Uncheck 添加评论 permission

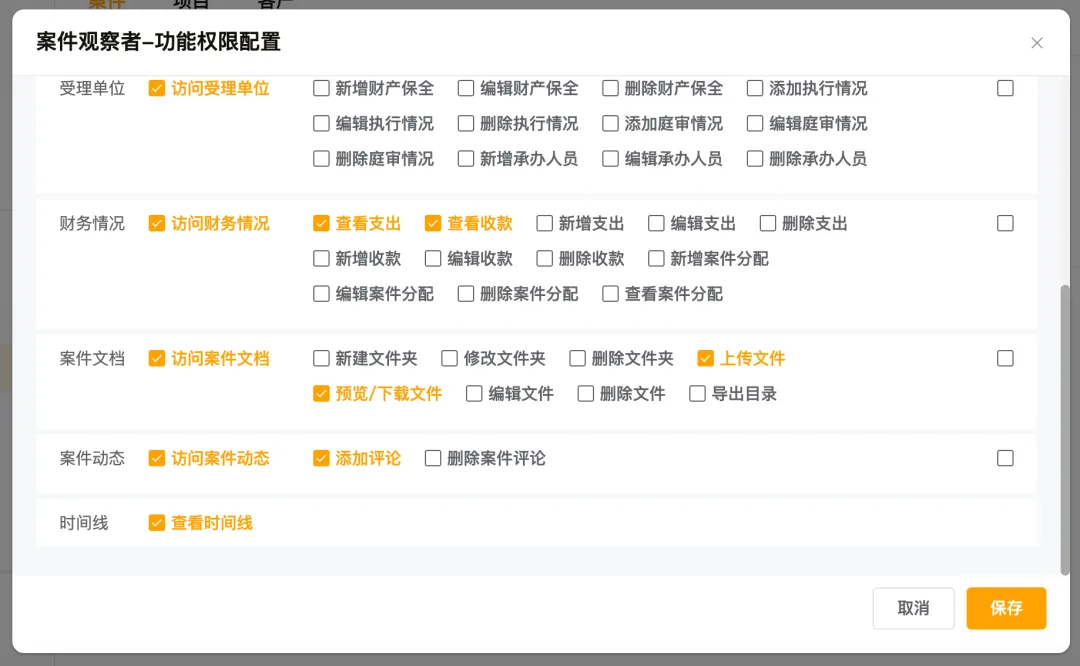click(x=322, y=458)
